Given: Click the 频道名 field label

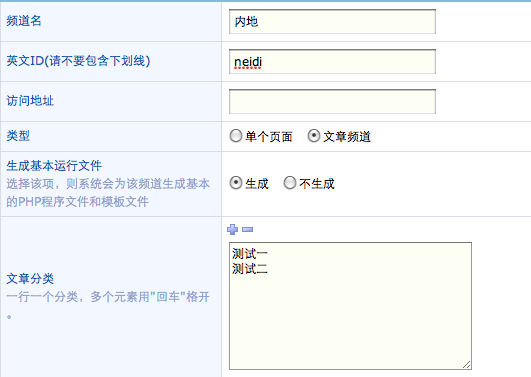Looking at the screenshot, I should coord(24,21).
